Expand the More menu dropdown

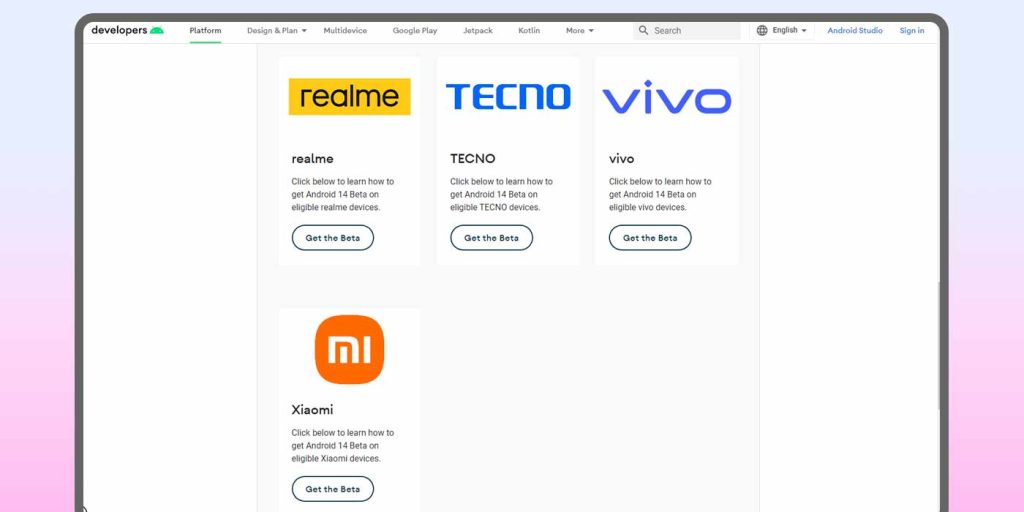tap(580, 31)
